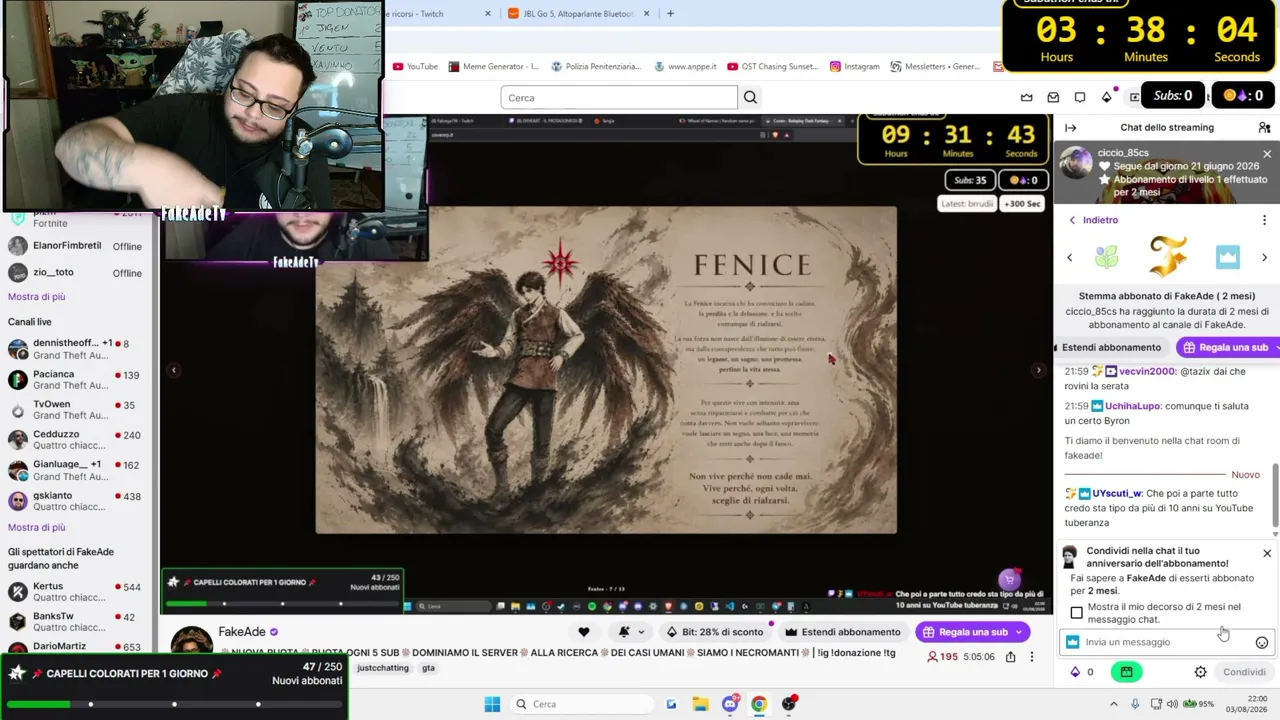Show the previous badge with left chevron

pos(1069,258)
